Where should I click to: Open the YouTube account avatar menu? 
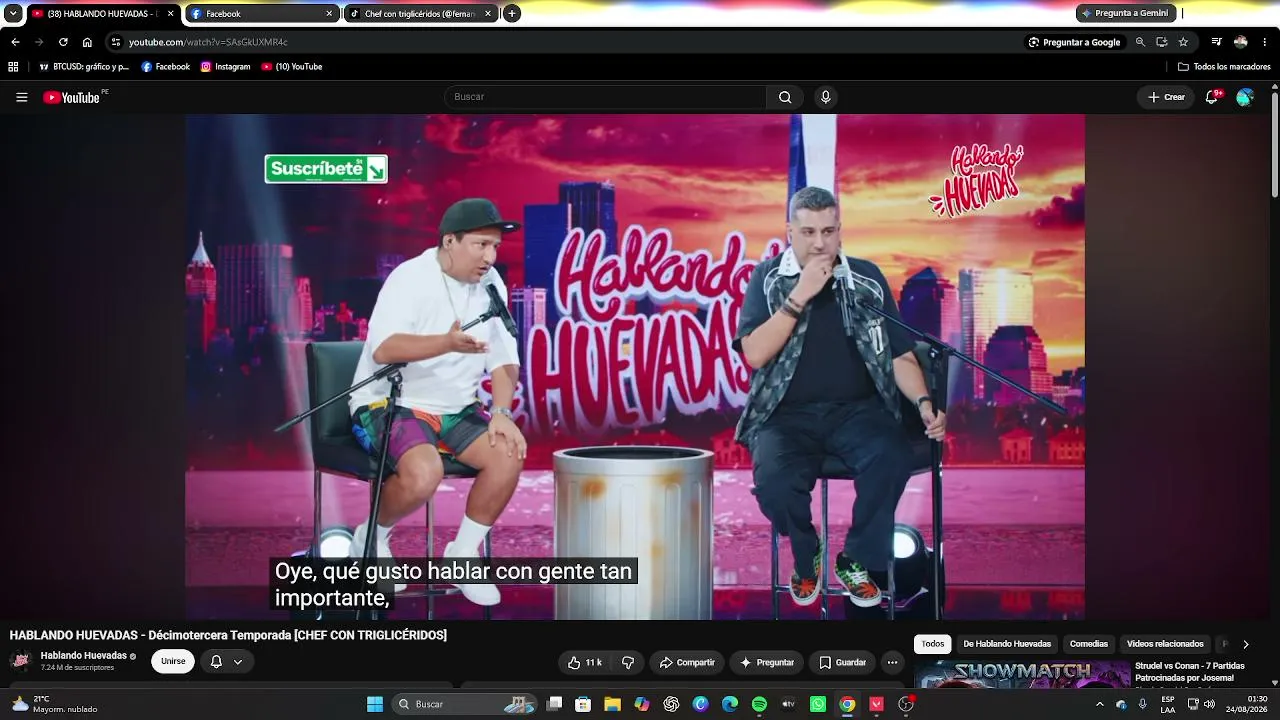(1245, 97)
